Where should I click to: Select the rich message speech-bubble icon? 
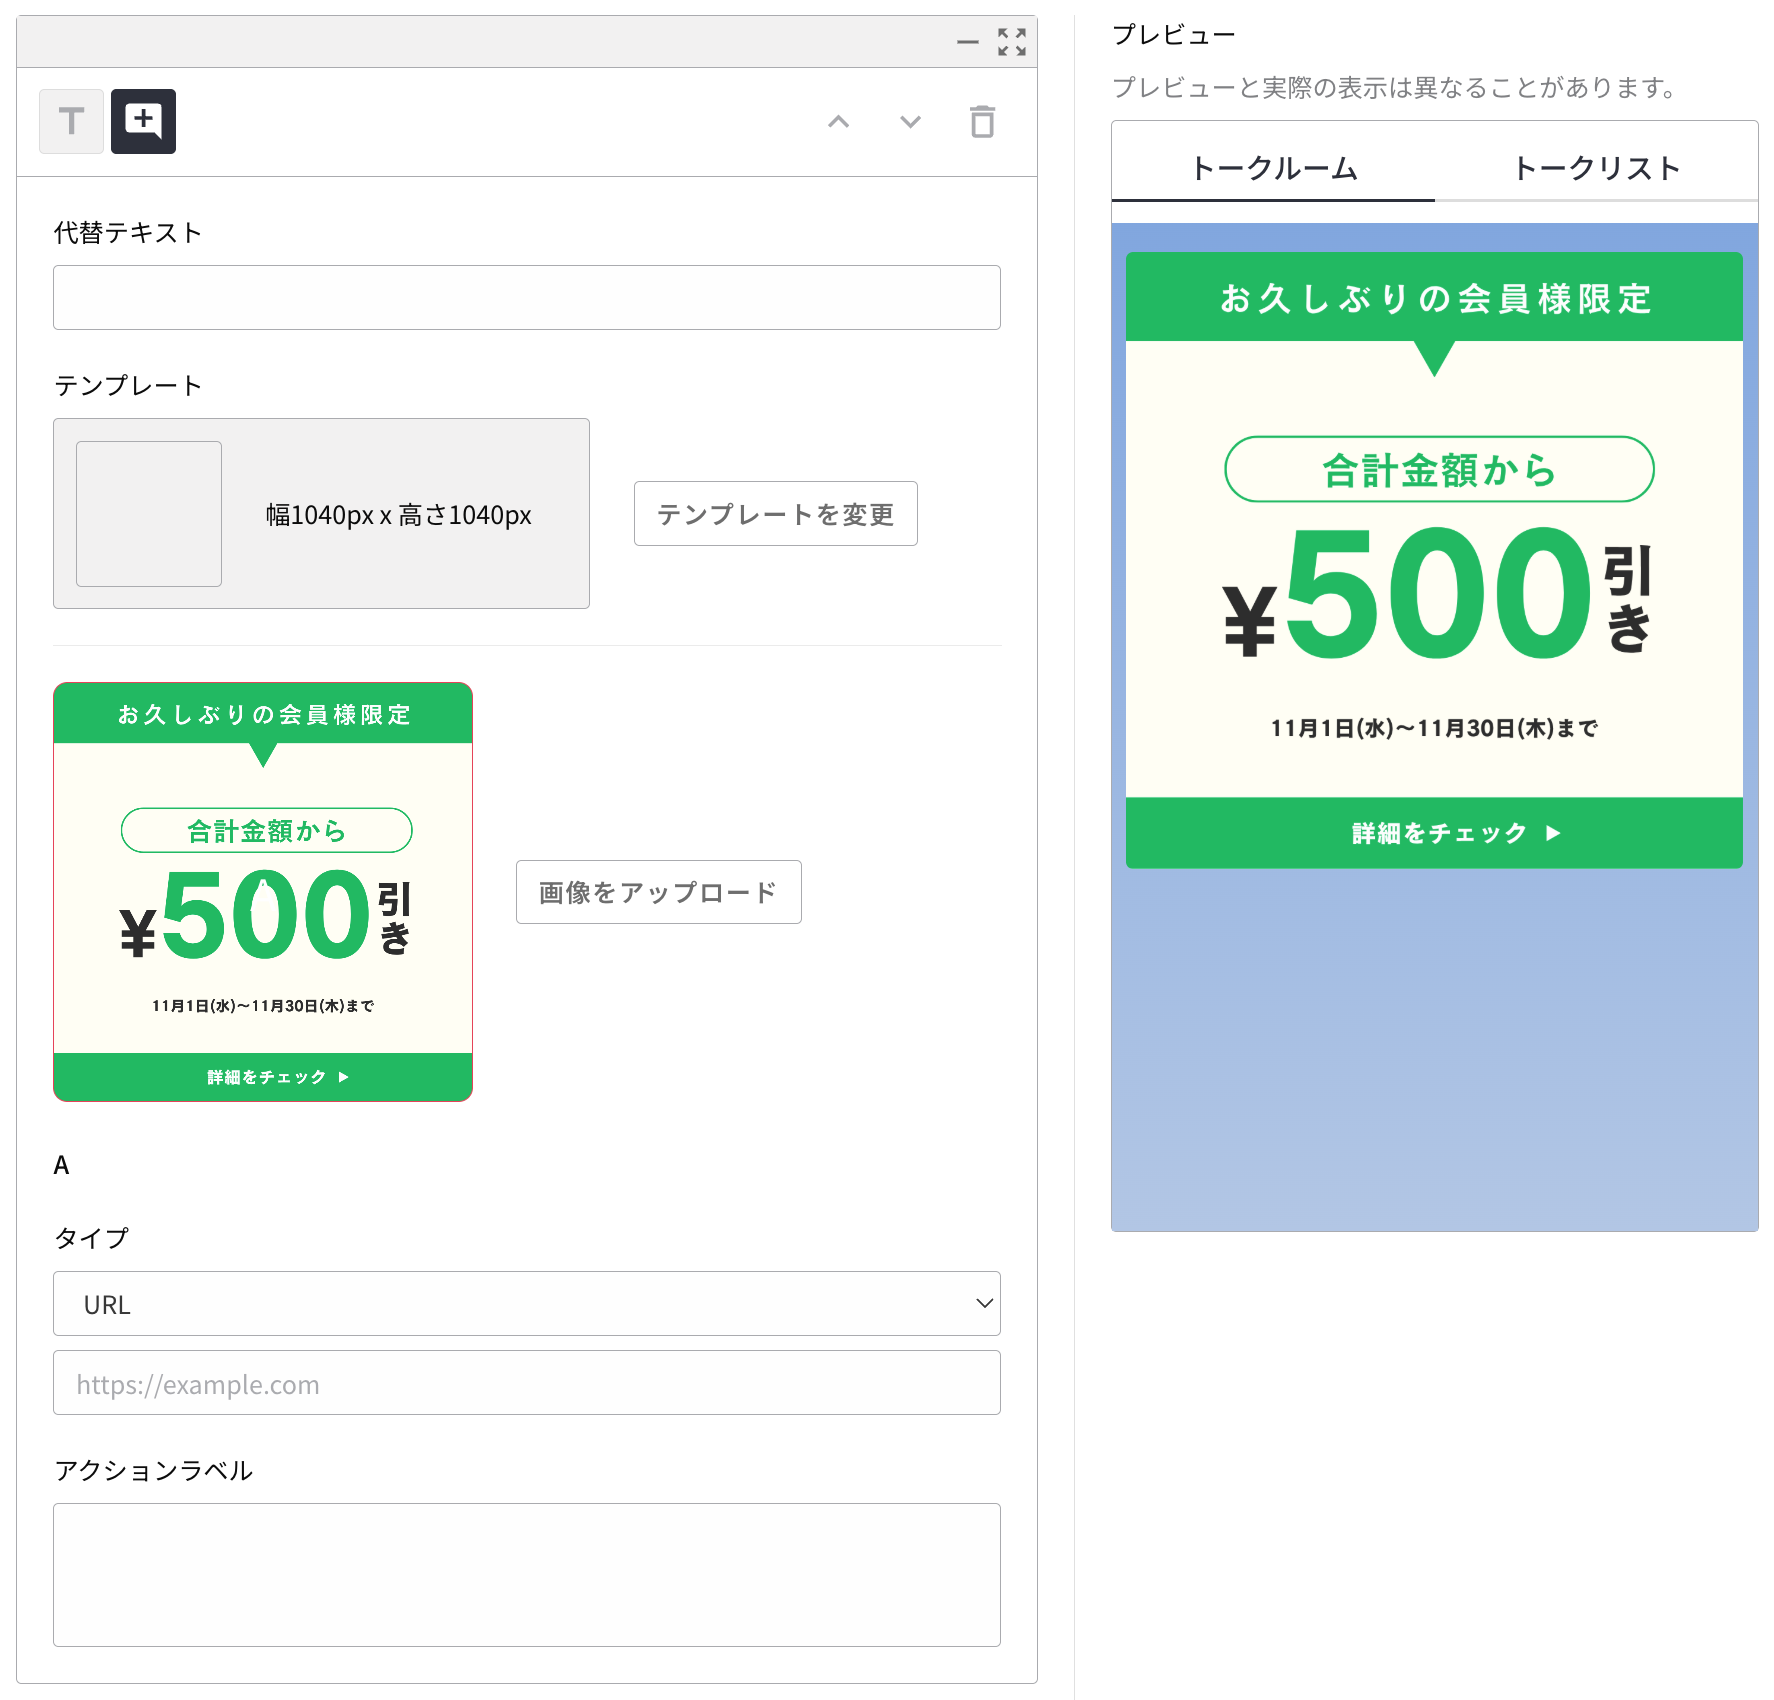click(143, 121)
